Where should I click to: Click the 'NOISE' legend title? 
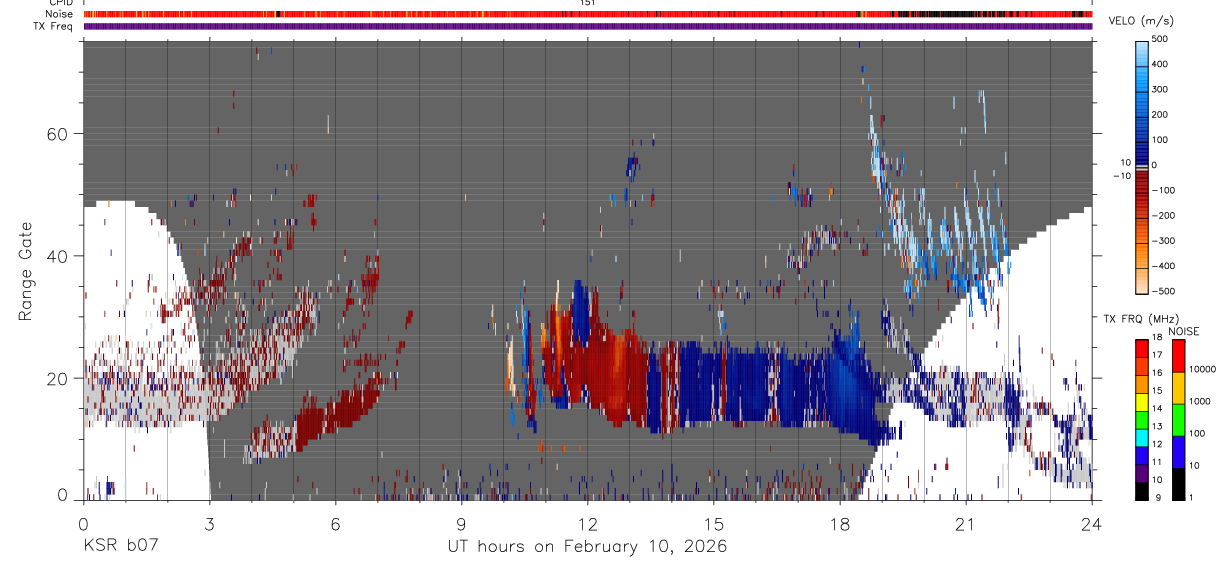pos(1183,332)
